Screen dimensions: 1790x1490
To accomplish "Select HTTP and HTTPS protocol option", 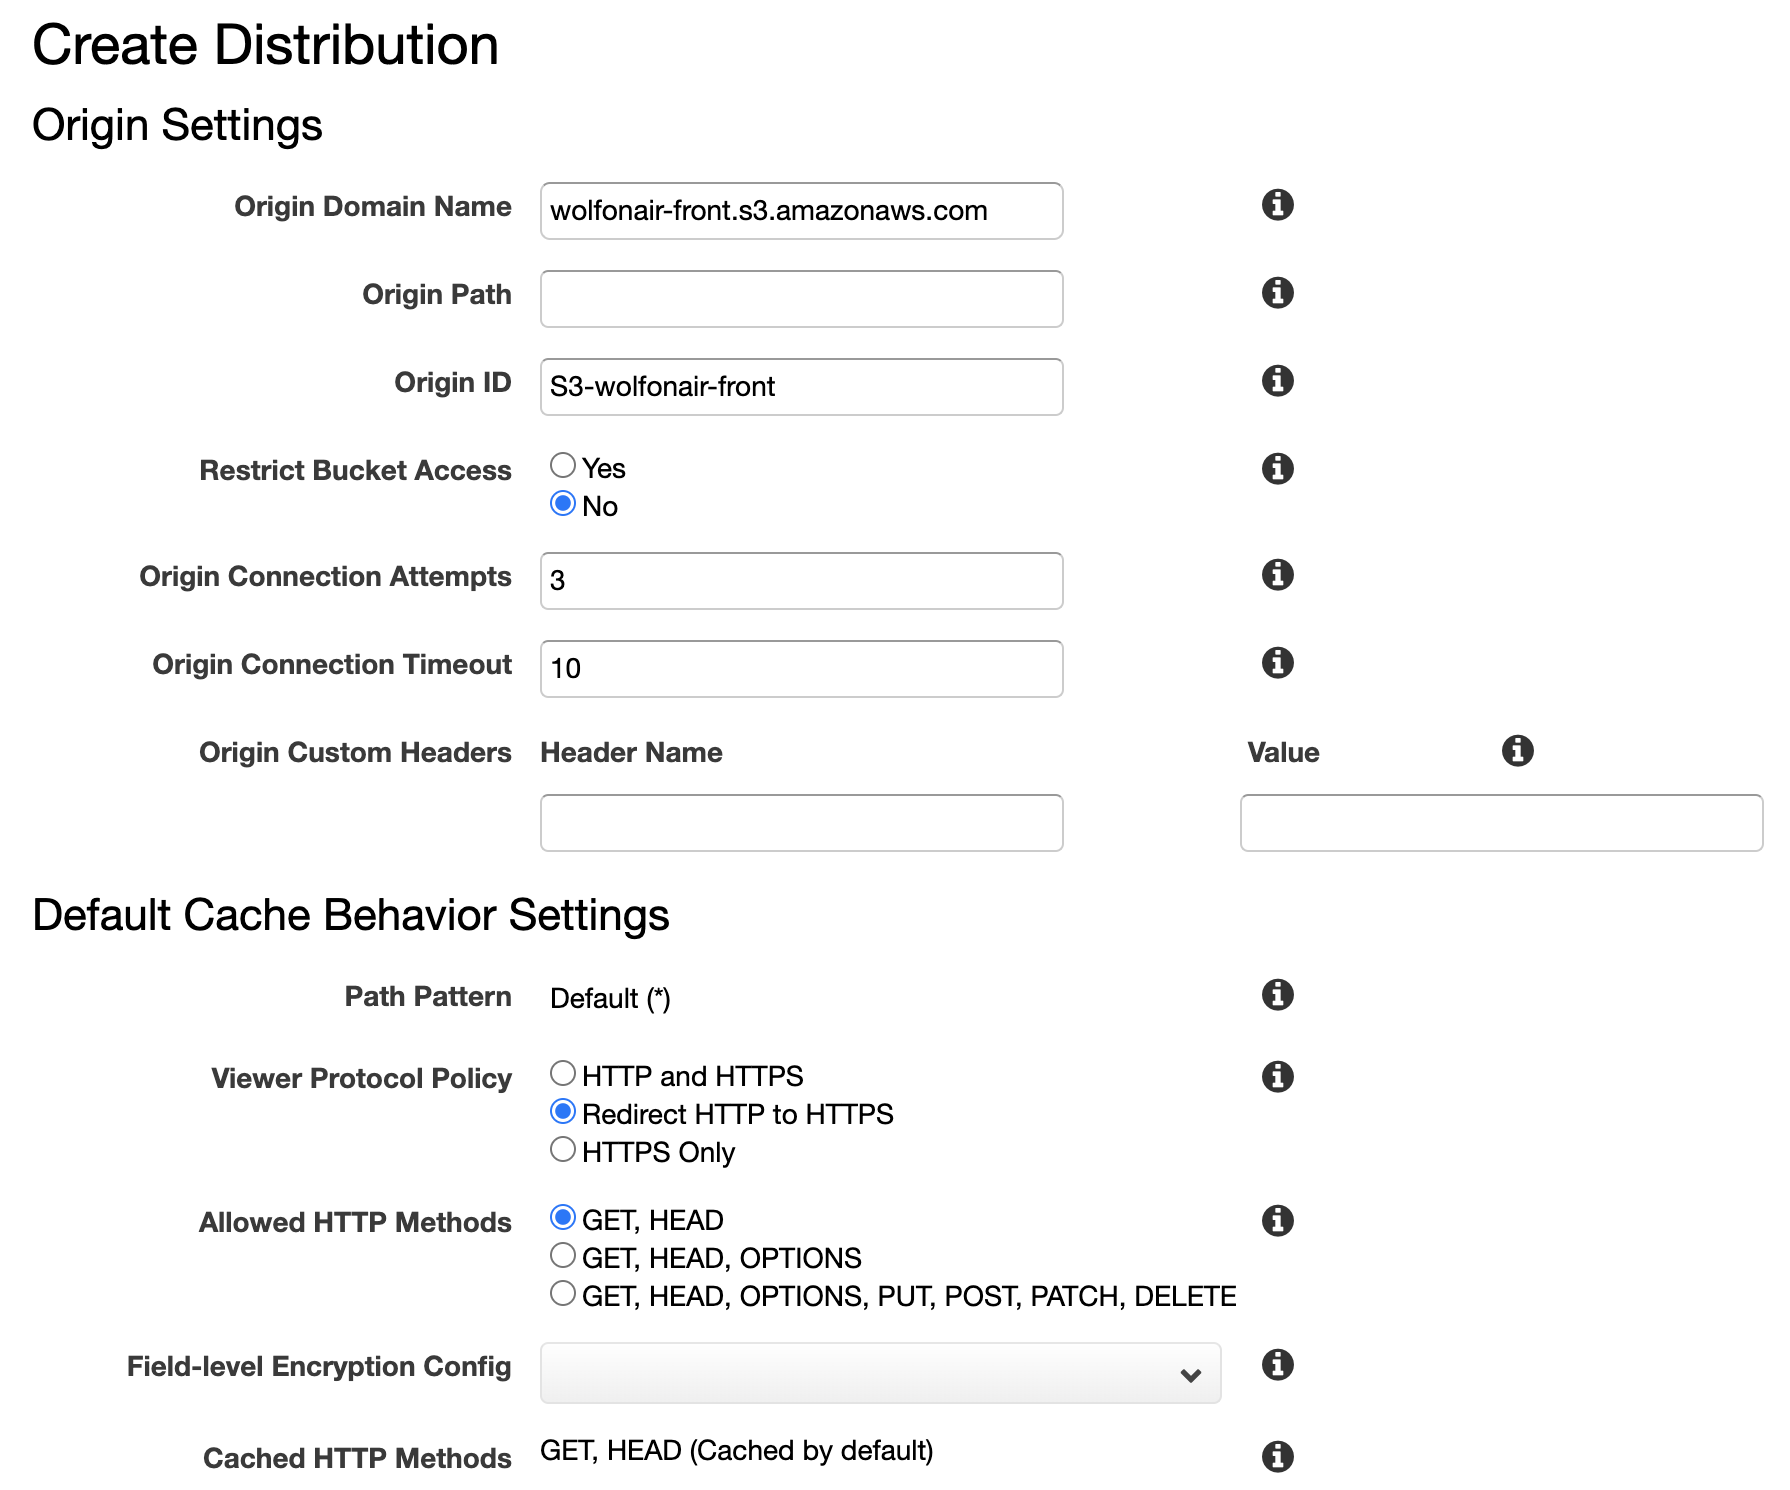I will pos(563,1072).
